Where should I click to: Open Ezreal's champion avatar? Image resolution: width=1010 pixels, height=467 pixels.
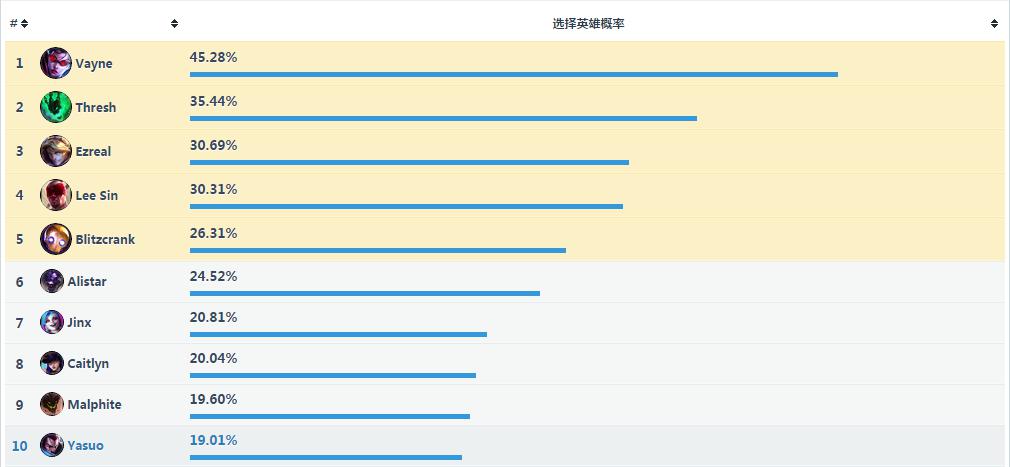(56, 151)
